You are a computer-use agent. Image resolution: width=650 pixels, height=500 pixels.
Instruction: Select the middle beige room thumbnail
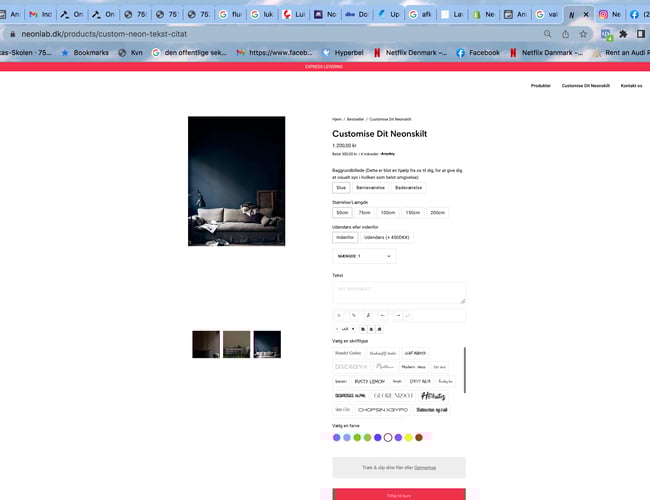click(x=237, y=344)
